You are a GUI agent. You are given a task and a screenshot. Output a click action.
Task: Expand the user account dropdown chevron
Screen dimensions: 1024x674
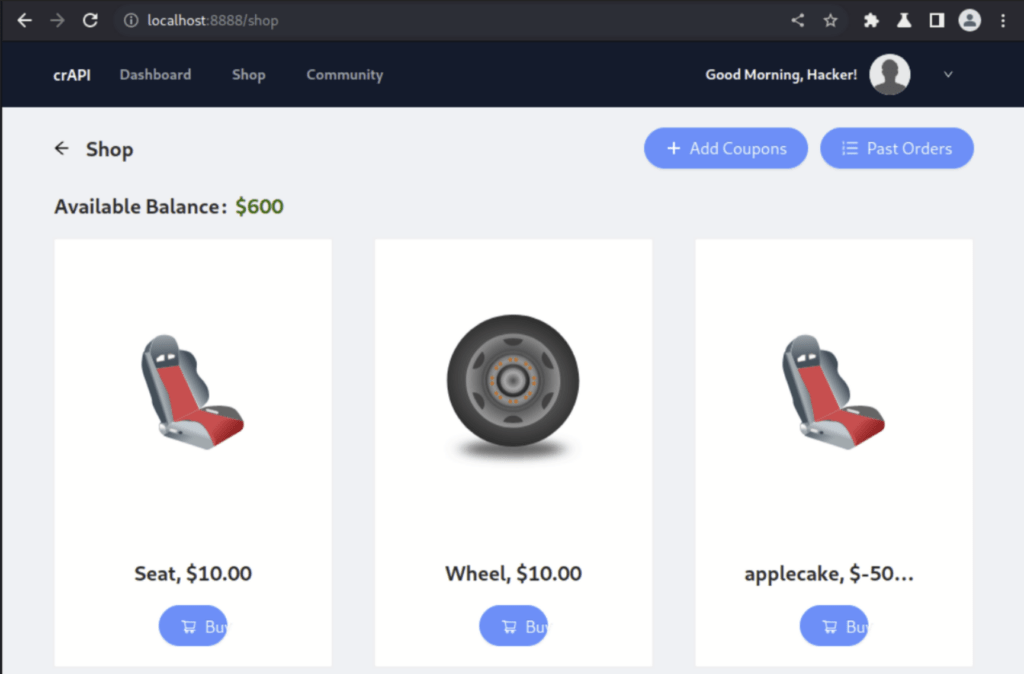click(948, 74)
